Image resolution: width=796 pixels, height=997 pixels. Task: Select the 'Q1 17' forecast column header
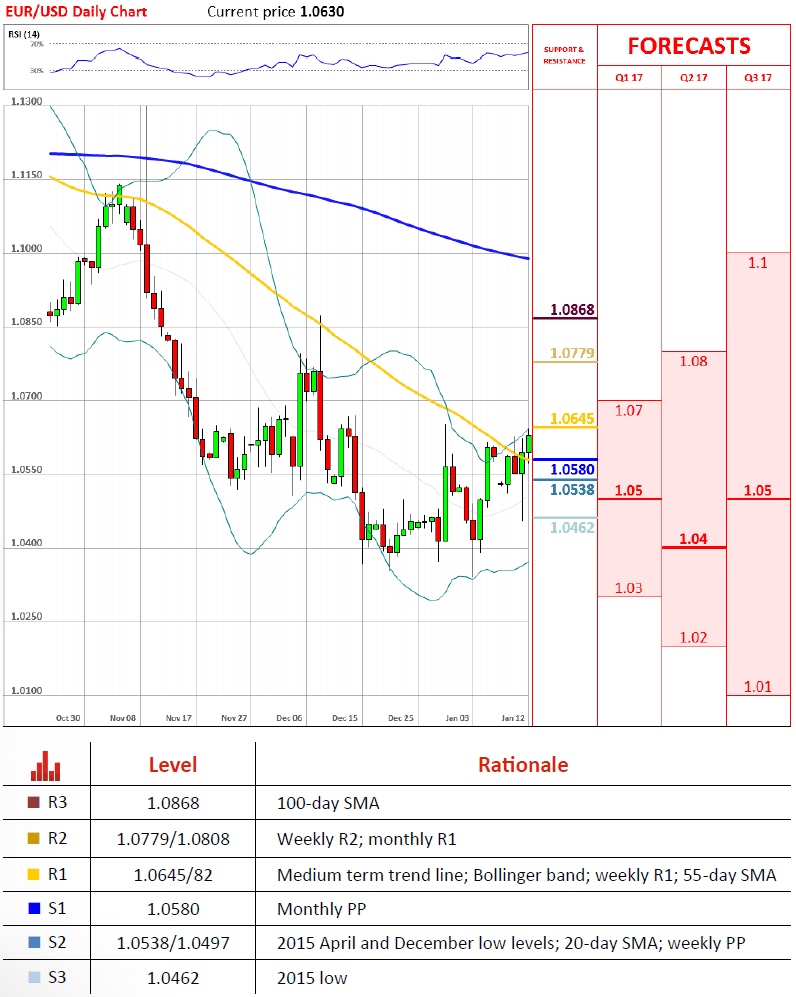(x=629, y=78)
